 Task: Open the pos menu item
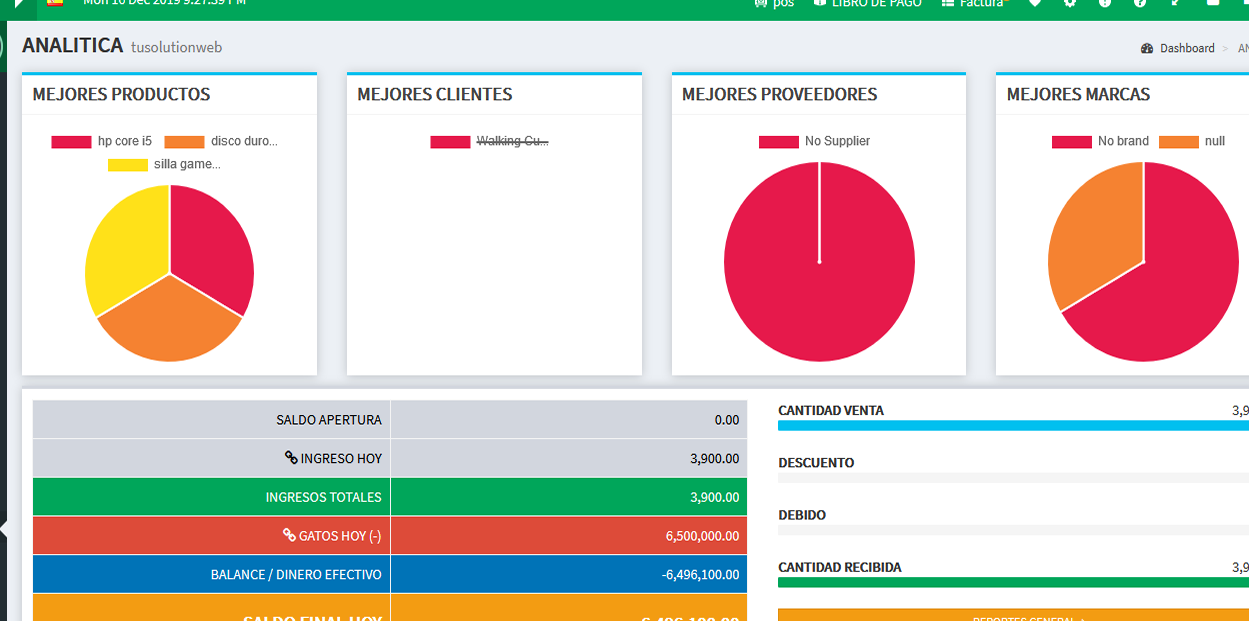[774, 4]
